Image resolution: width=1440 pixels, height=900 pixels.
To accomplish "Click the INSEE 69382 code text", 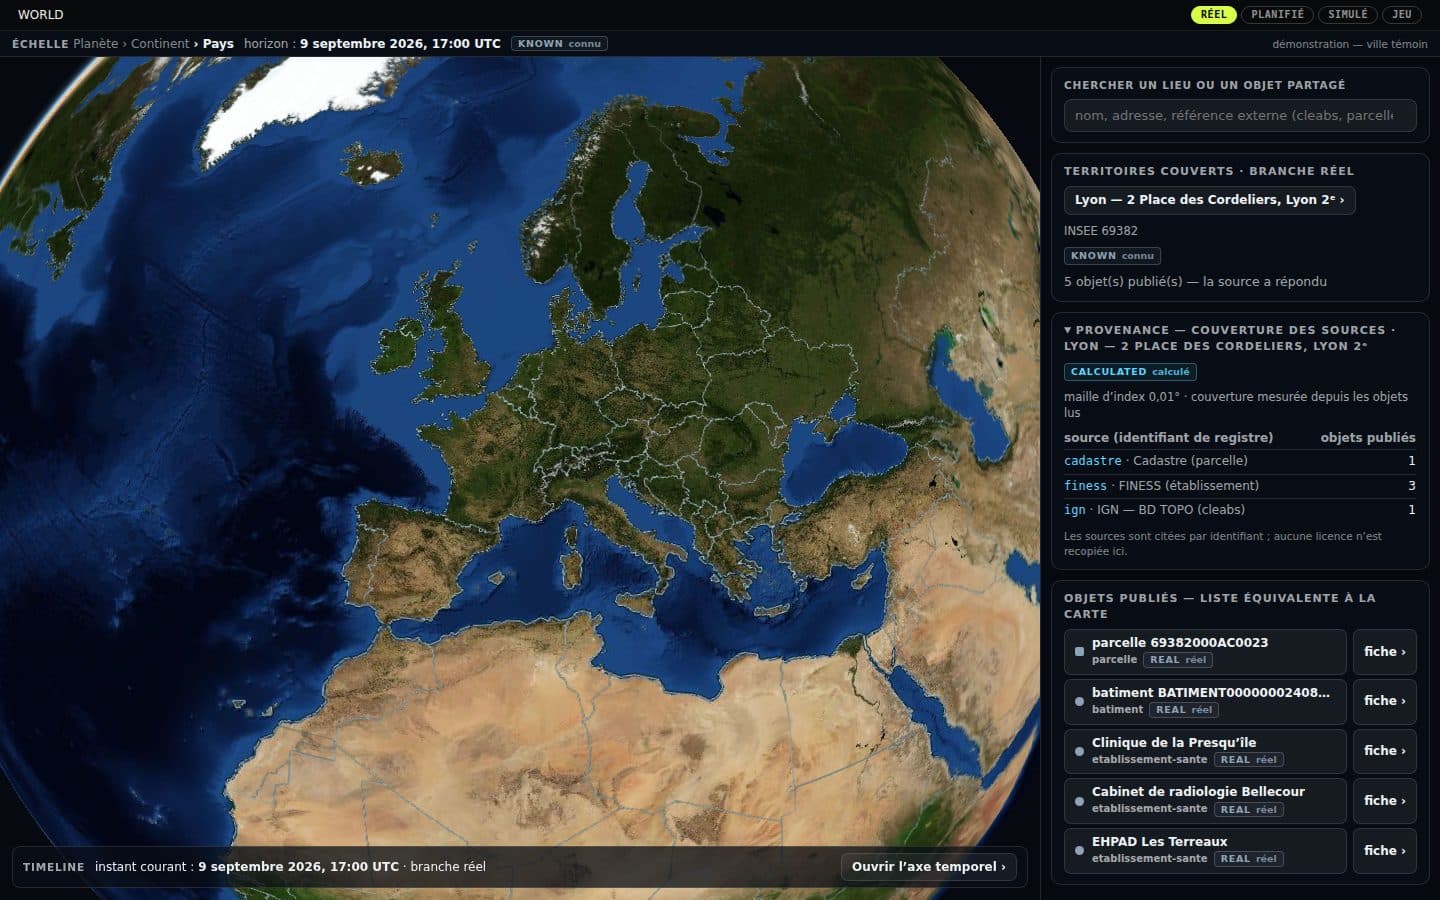I will pos(1100,231).
